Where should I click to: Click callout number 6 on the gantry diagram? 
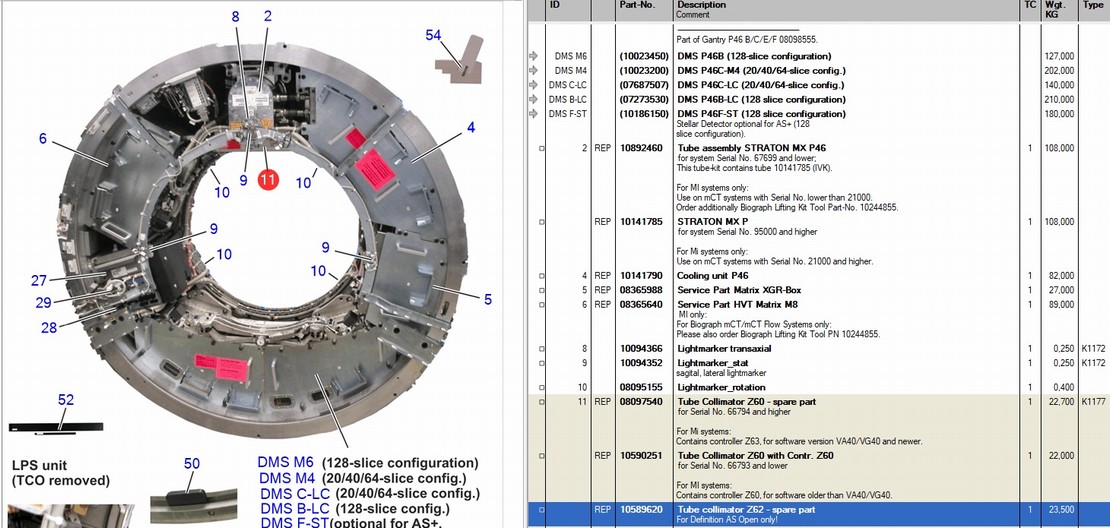click(42, 139)
